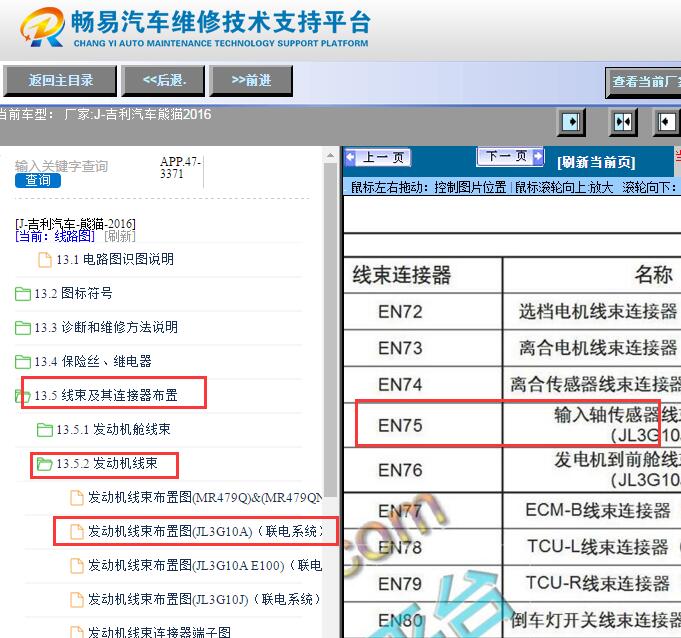Go to next page with 下一页
Screen dimensions: 681x638
510,156
